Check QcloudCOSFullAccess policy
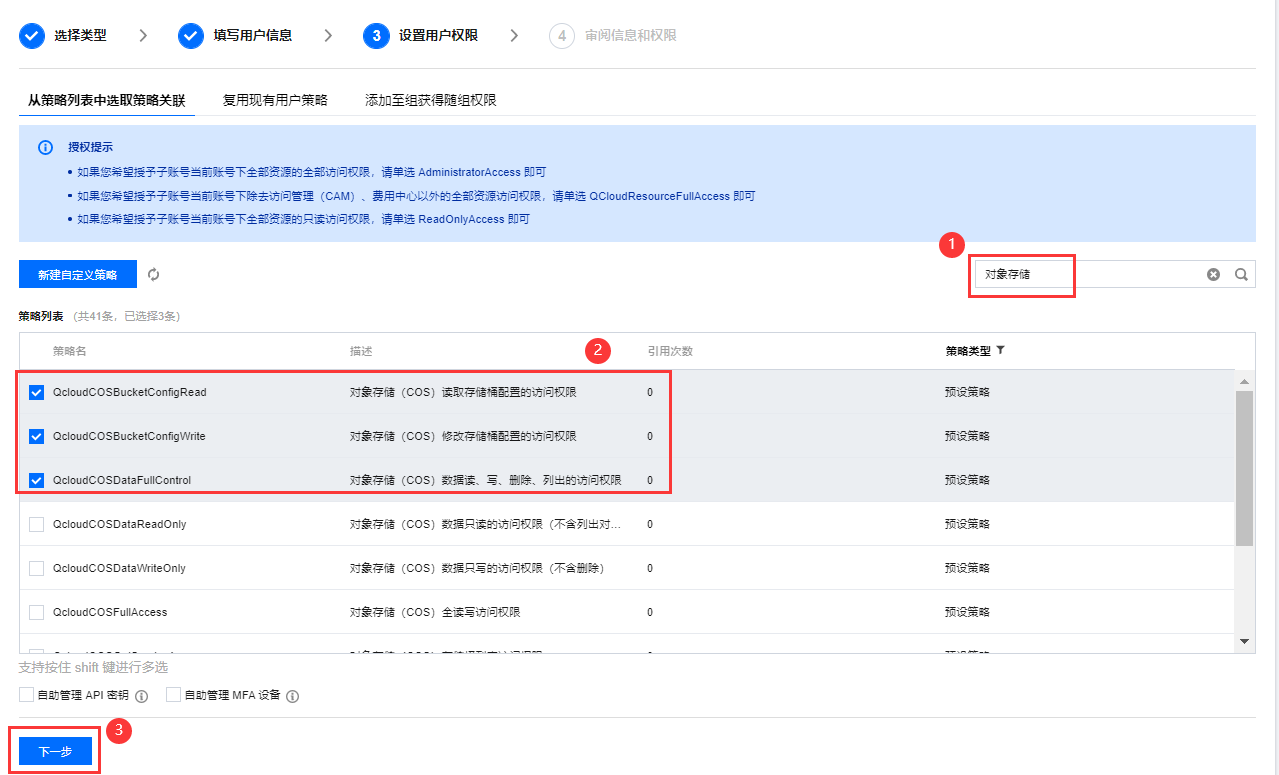 (x=36, y=612)
